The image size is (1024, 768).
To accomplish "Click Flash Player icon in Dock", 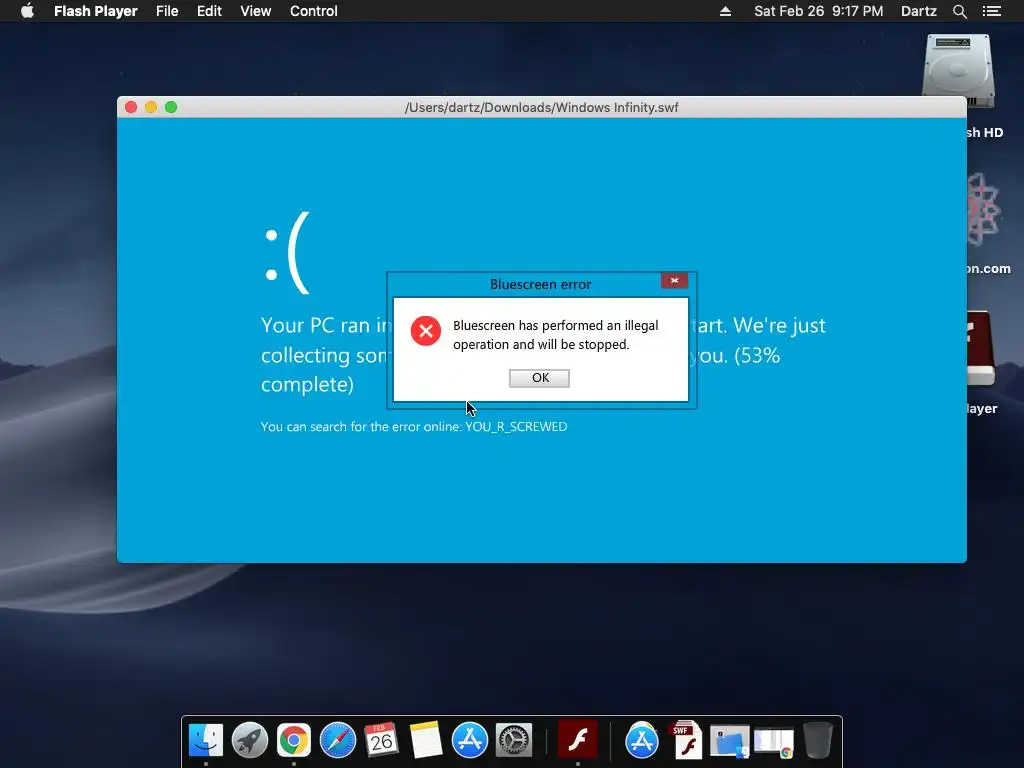I will point(577,740).
